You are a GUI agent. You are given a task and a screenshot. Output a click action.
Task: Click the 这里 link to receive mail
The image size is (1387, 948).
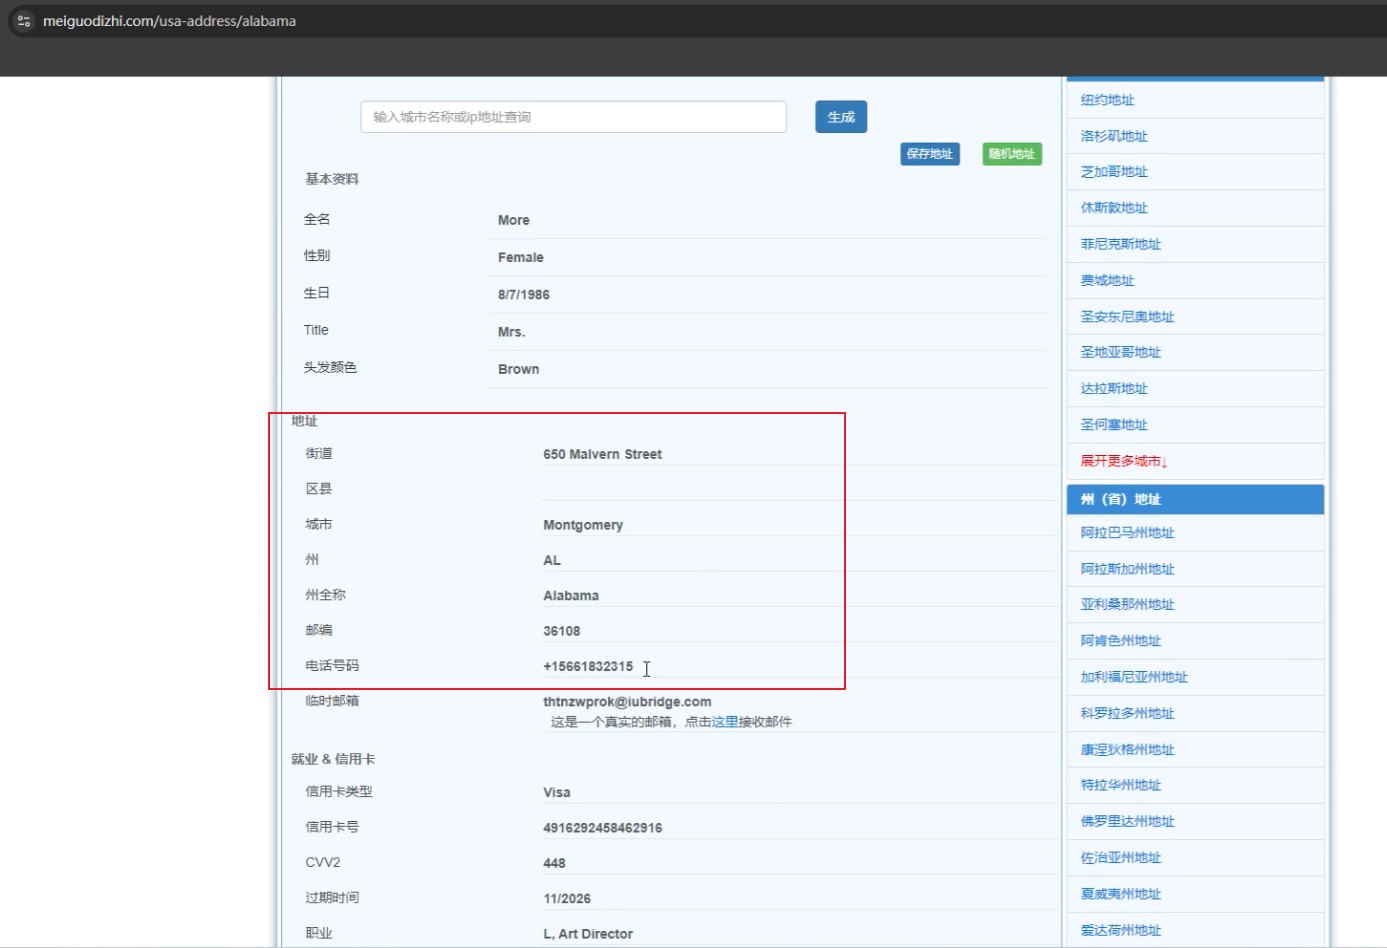[724, 722]
